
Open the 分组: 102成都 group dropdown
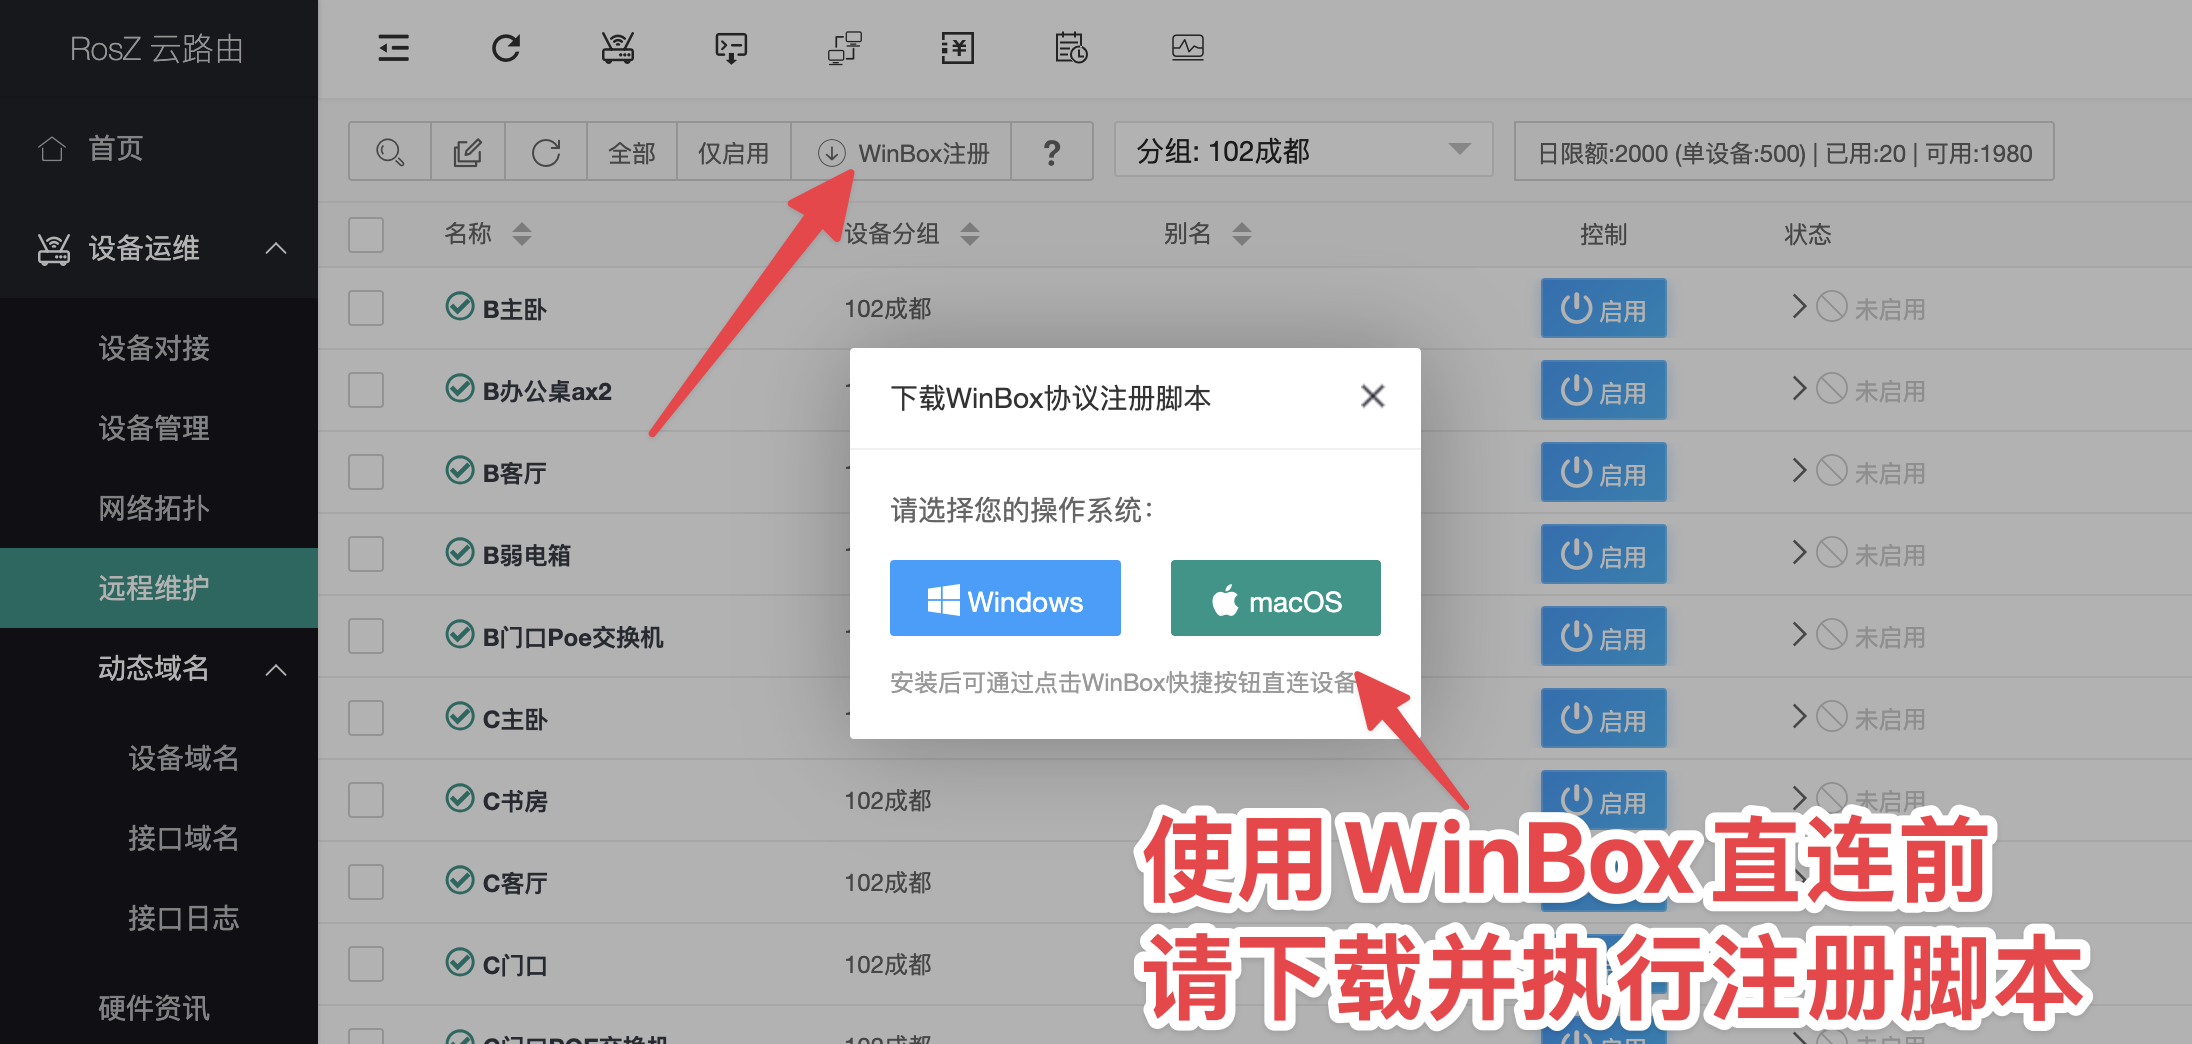(1302, 151)
